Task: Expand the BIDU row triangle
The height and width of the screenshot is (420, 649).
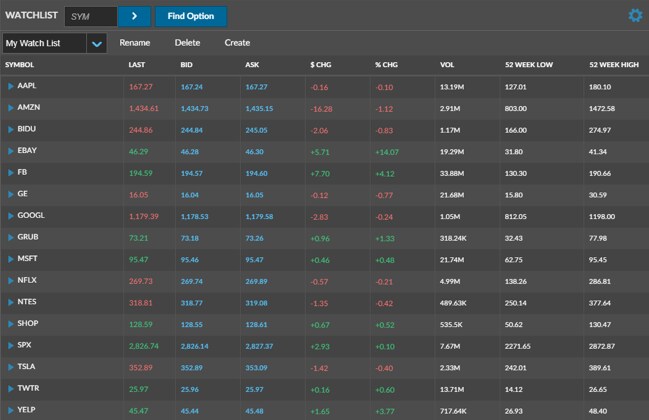Action: (x=11, y=129)
